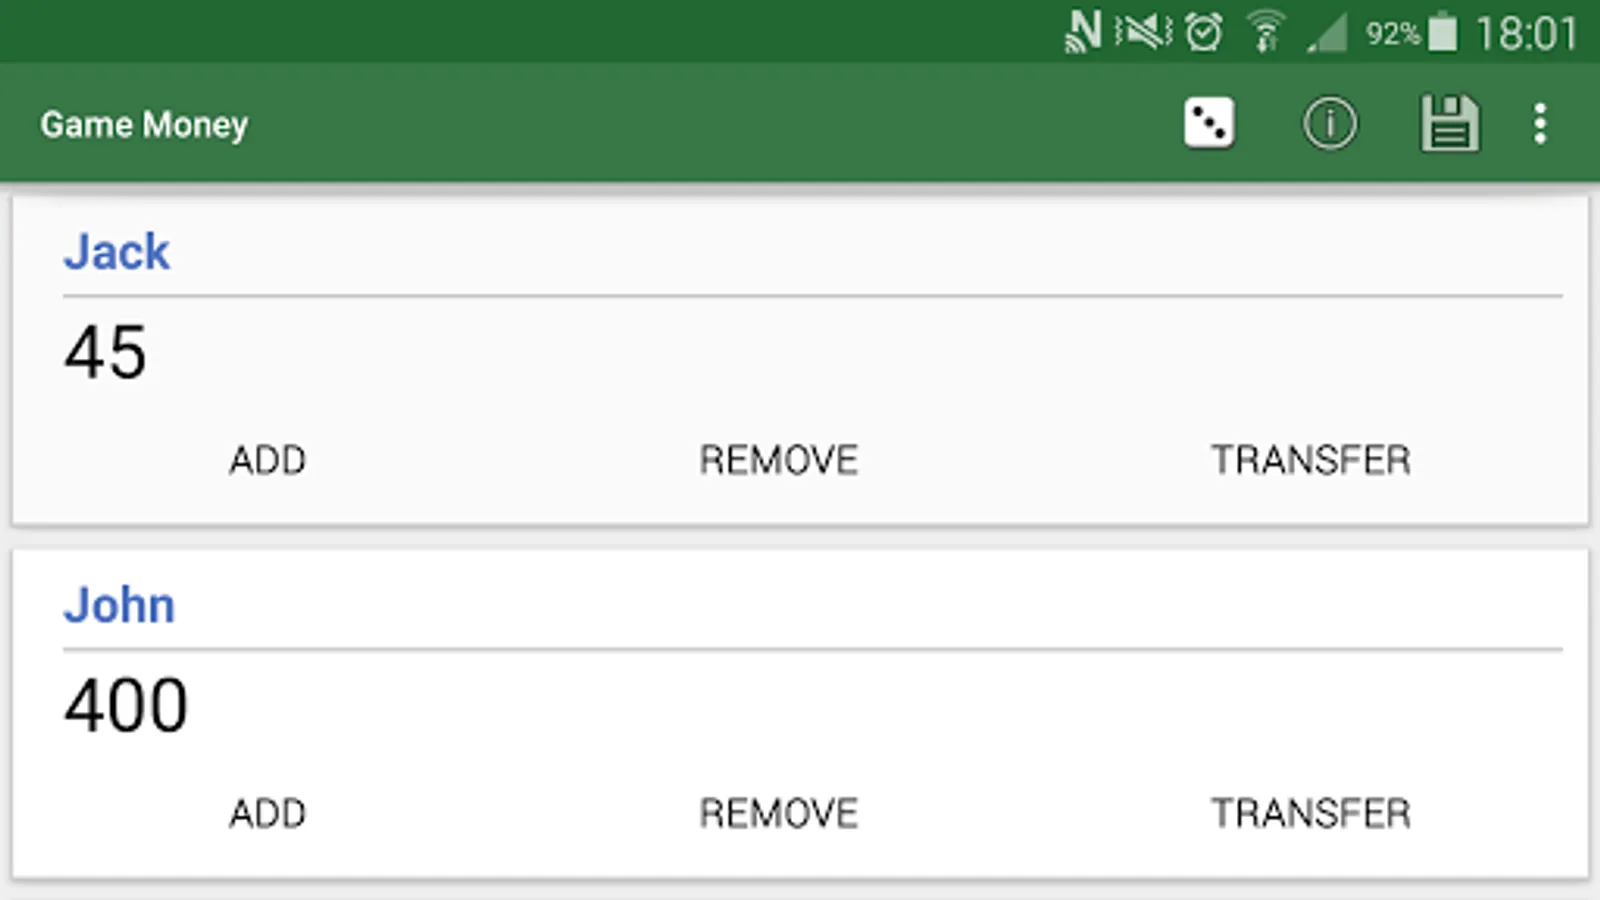Tap the alarm clock status icon
This screenshot has width=1600, height=900.
click(1203, 32)
